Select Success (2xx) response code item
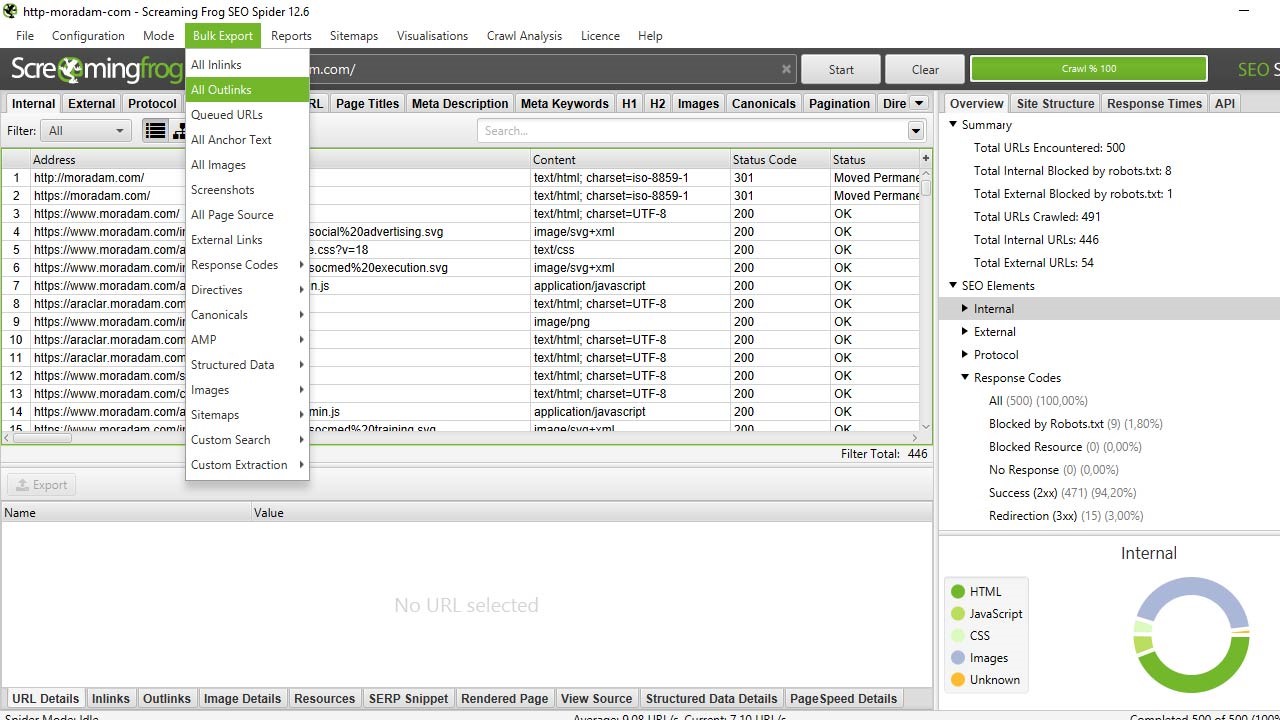This screenshot has height=720, width=1280. point(1062,493)
